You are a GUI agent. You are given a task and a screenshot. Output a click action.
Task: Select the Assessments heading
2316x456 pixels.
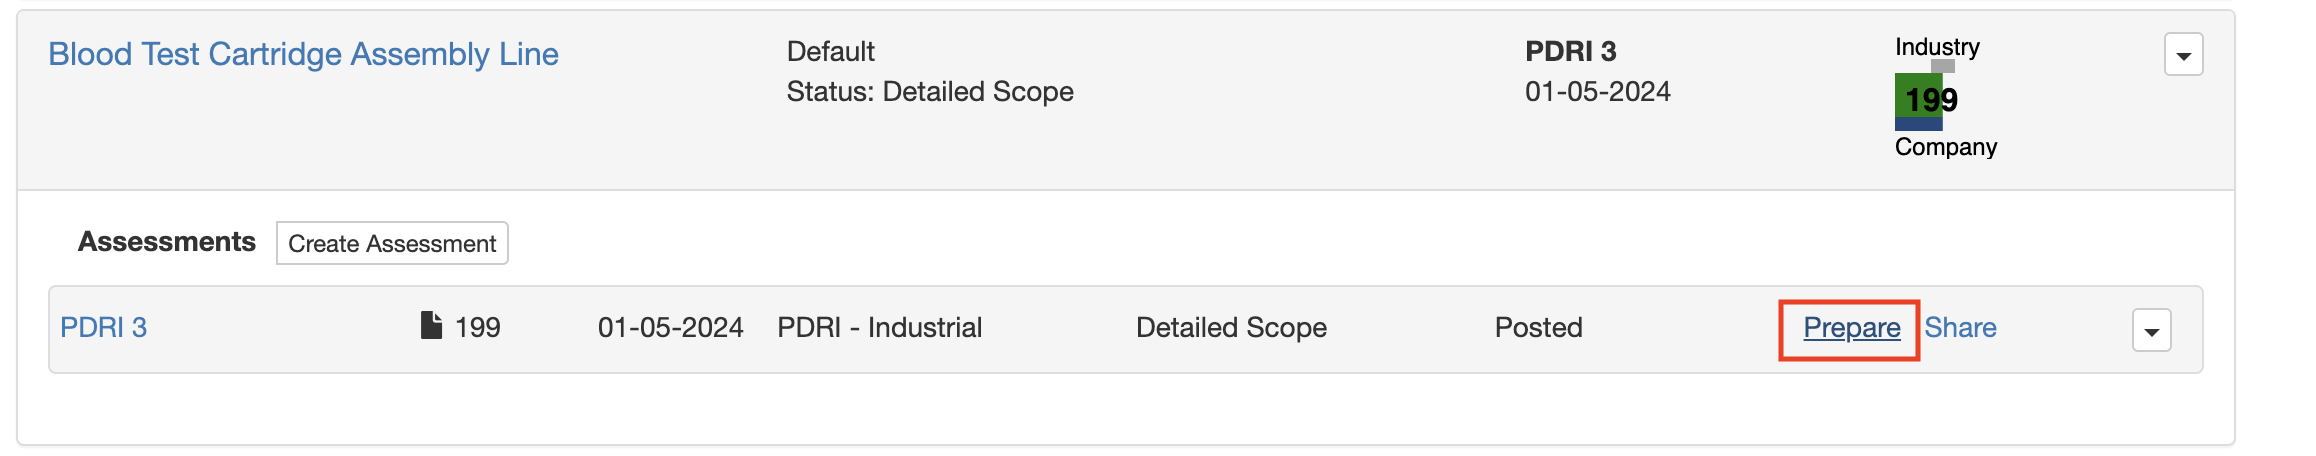167,242
